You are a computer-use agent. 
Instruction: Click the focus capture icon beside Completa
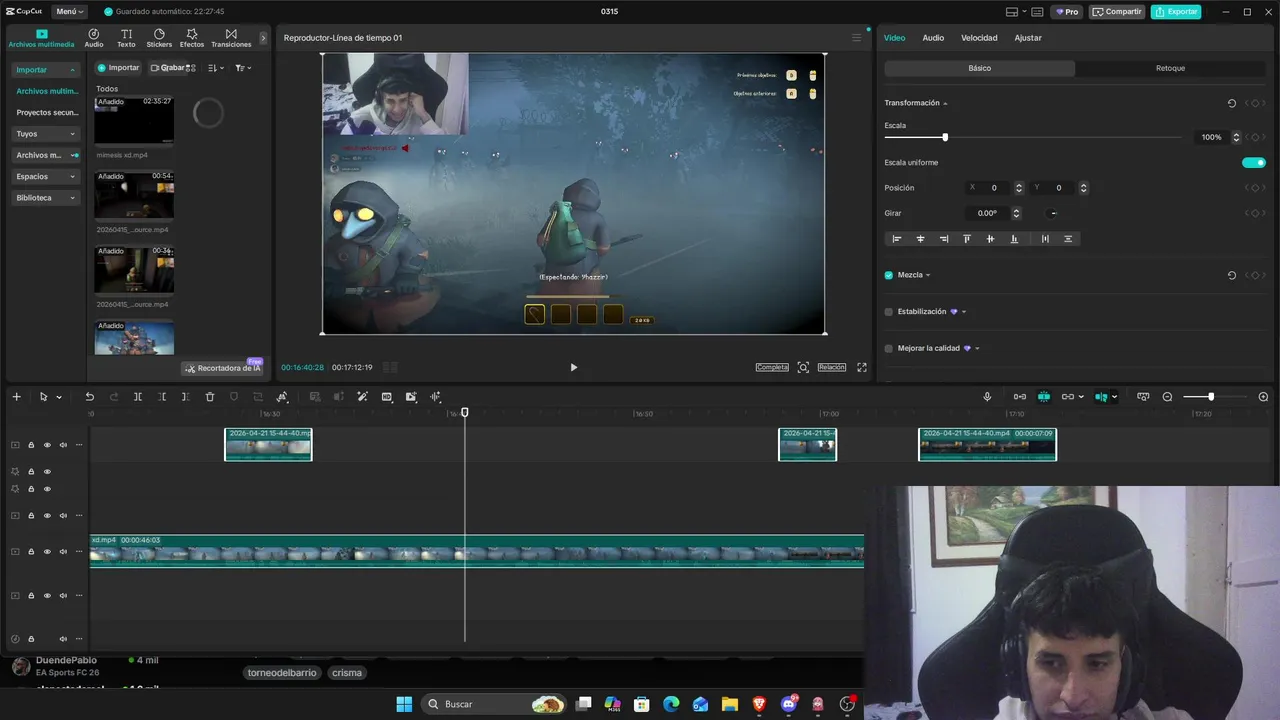[x=803, y=367]
